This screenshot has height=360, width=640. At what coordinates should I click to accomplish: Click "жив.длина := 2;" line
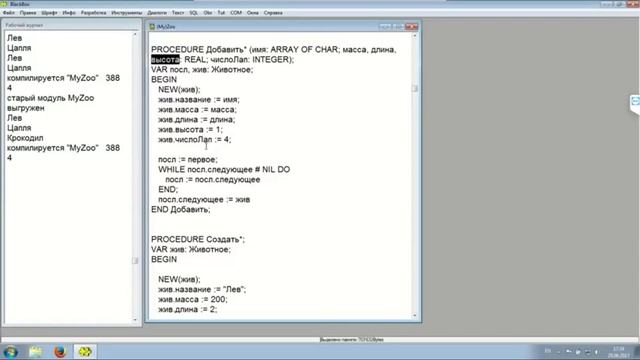[x=188, y=309]
